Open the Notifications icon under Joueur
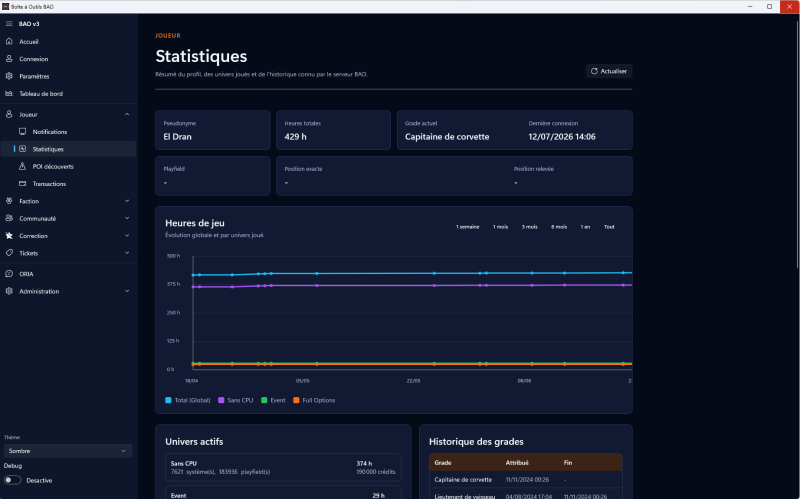800x499 pixels. [22, 132]
